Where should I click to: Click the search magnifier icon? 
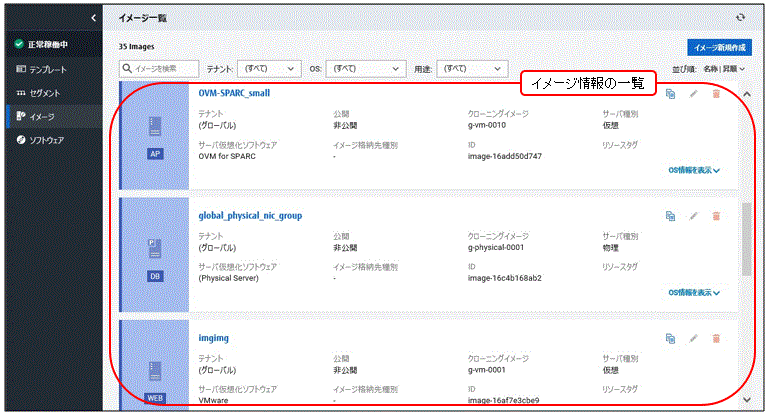[x=127, y=68]
